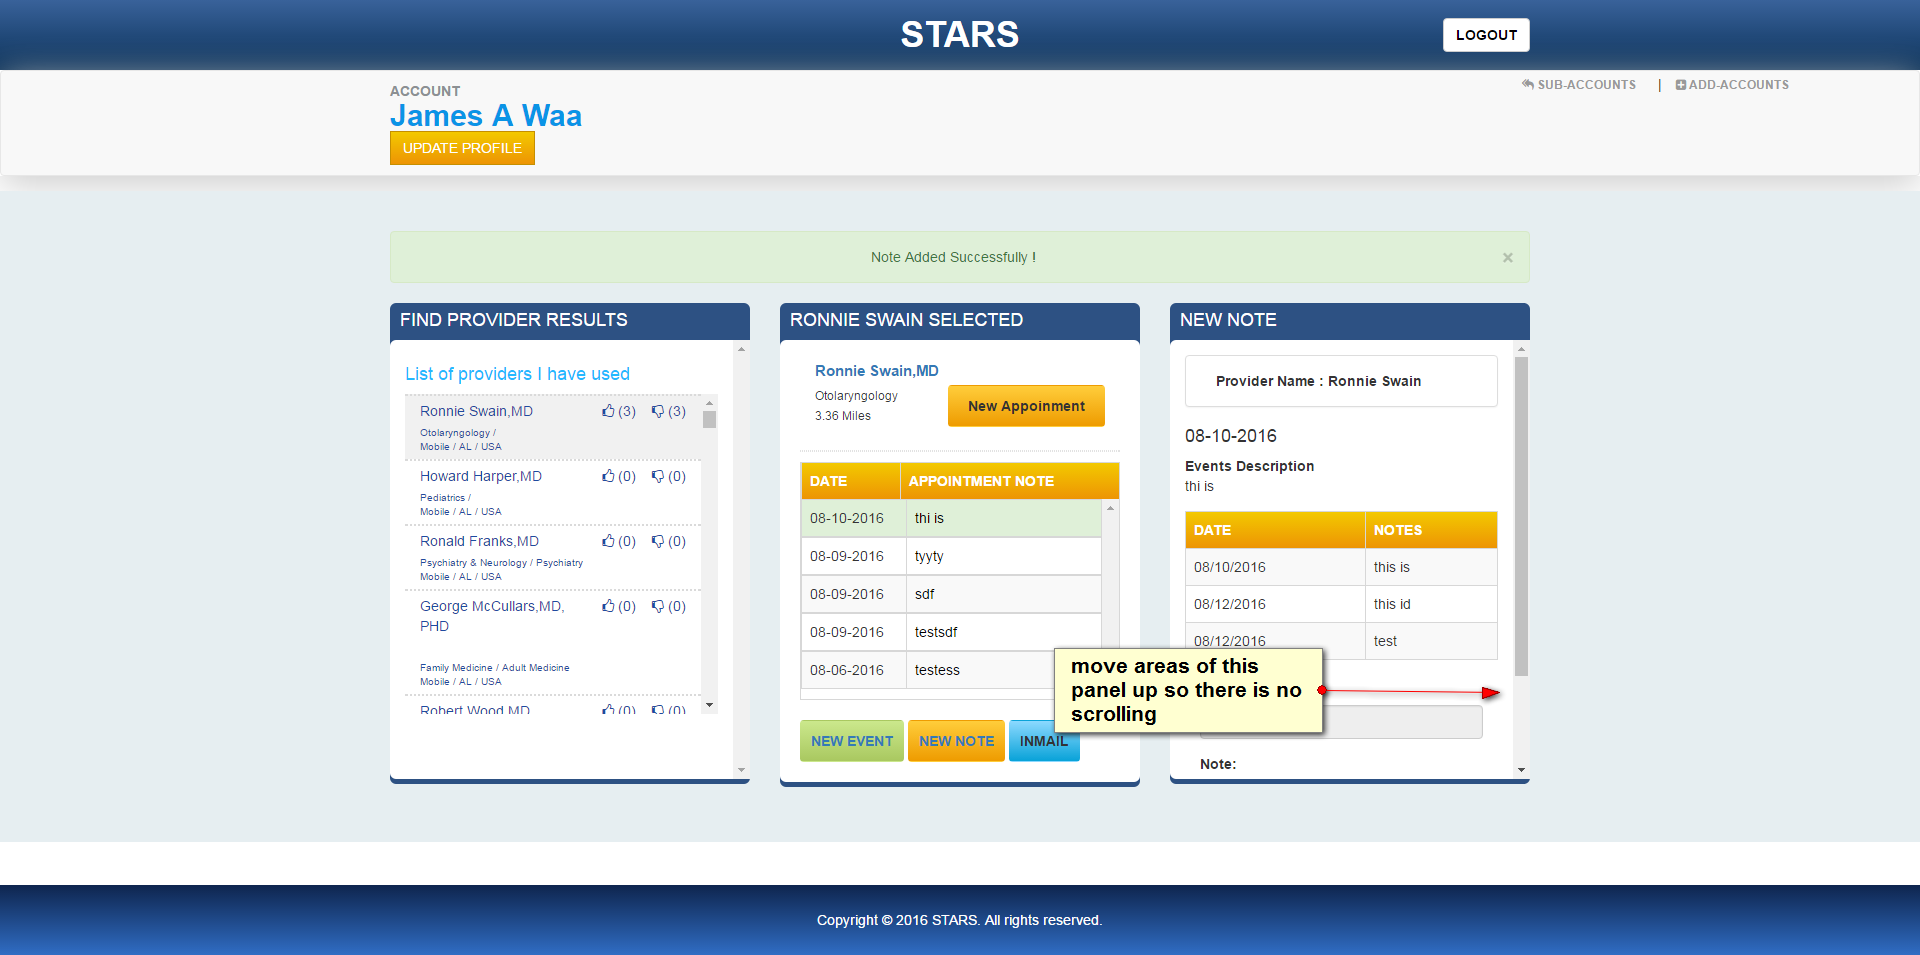Click thumbs-down icon for George McCullars
This screenshot has height=955, width=1920.
coord(658,606)
